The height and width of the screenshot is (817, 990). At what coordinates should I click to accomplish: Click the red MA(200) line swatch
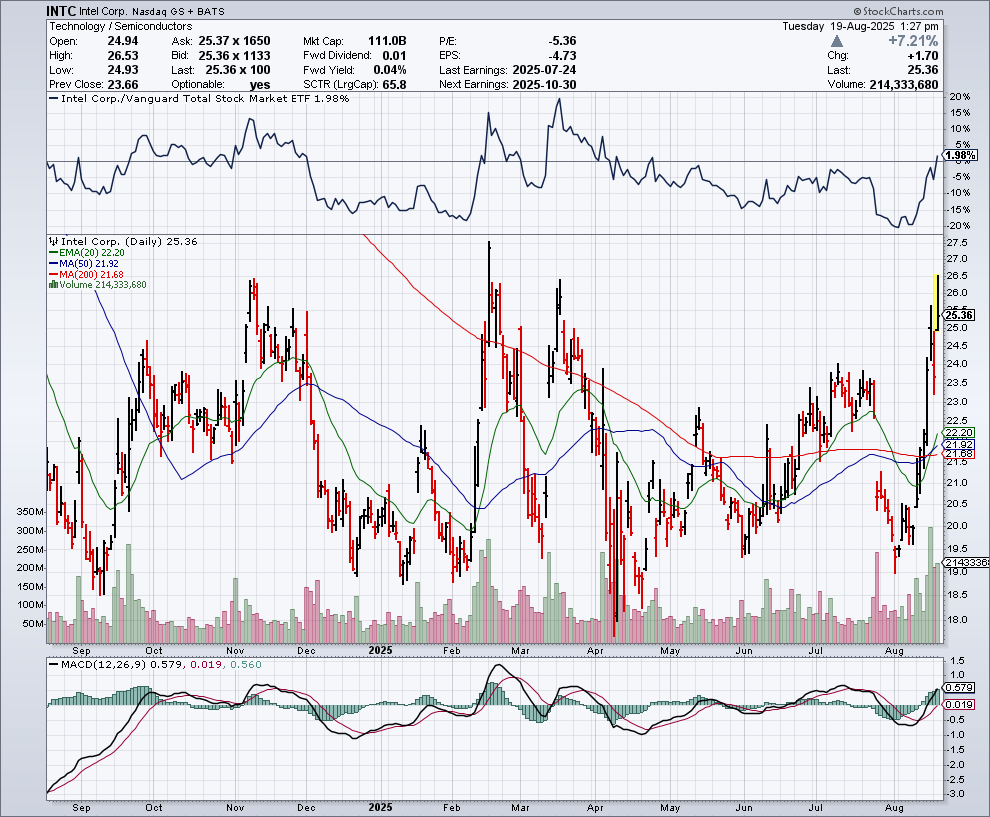[55, 273]
